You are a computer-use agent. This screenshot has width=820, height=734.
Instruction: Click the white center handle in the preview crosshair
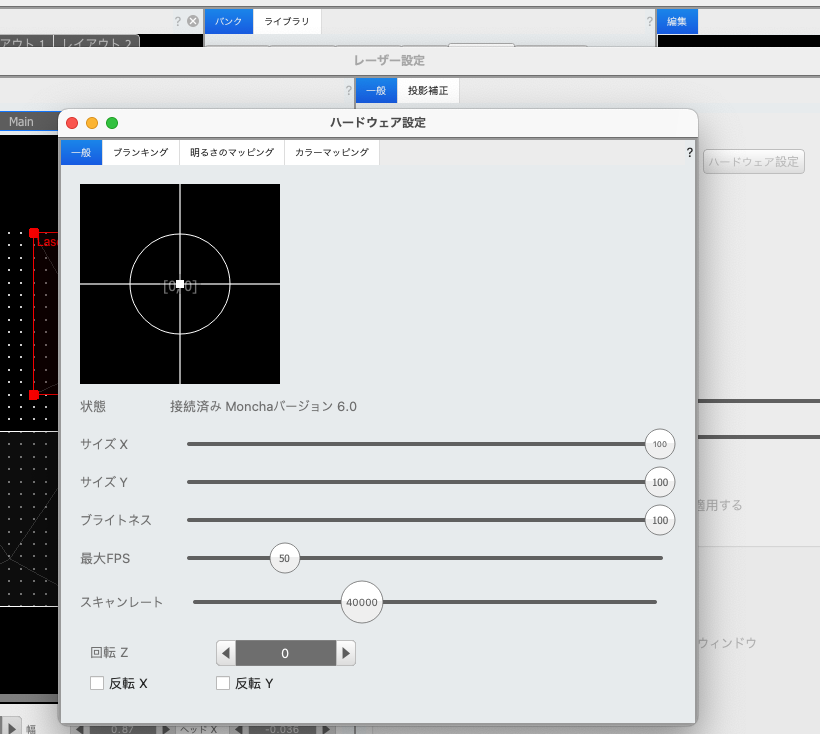point(180,284)
